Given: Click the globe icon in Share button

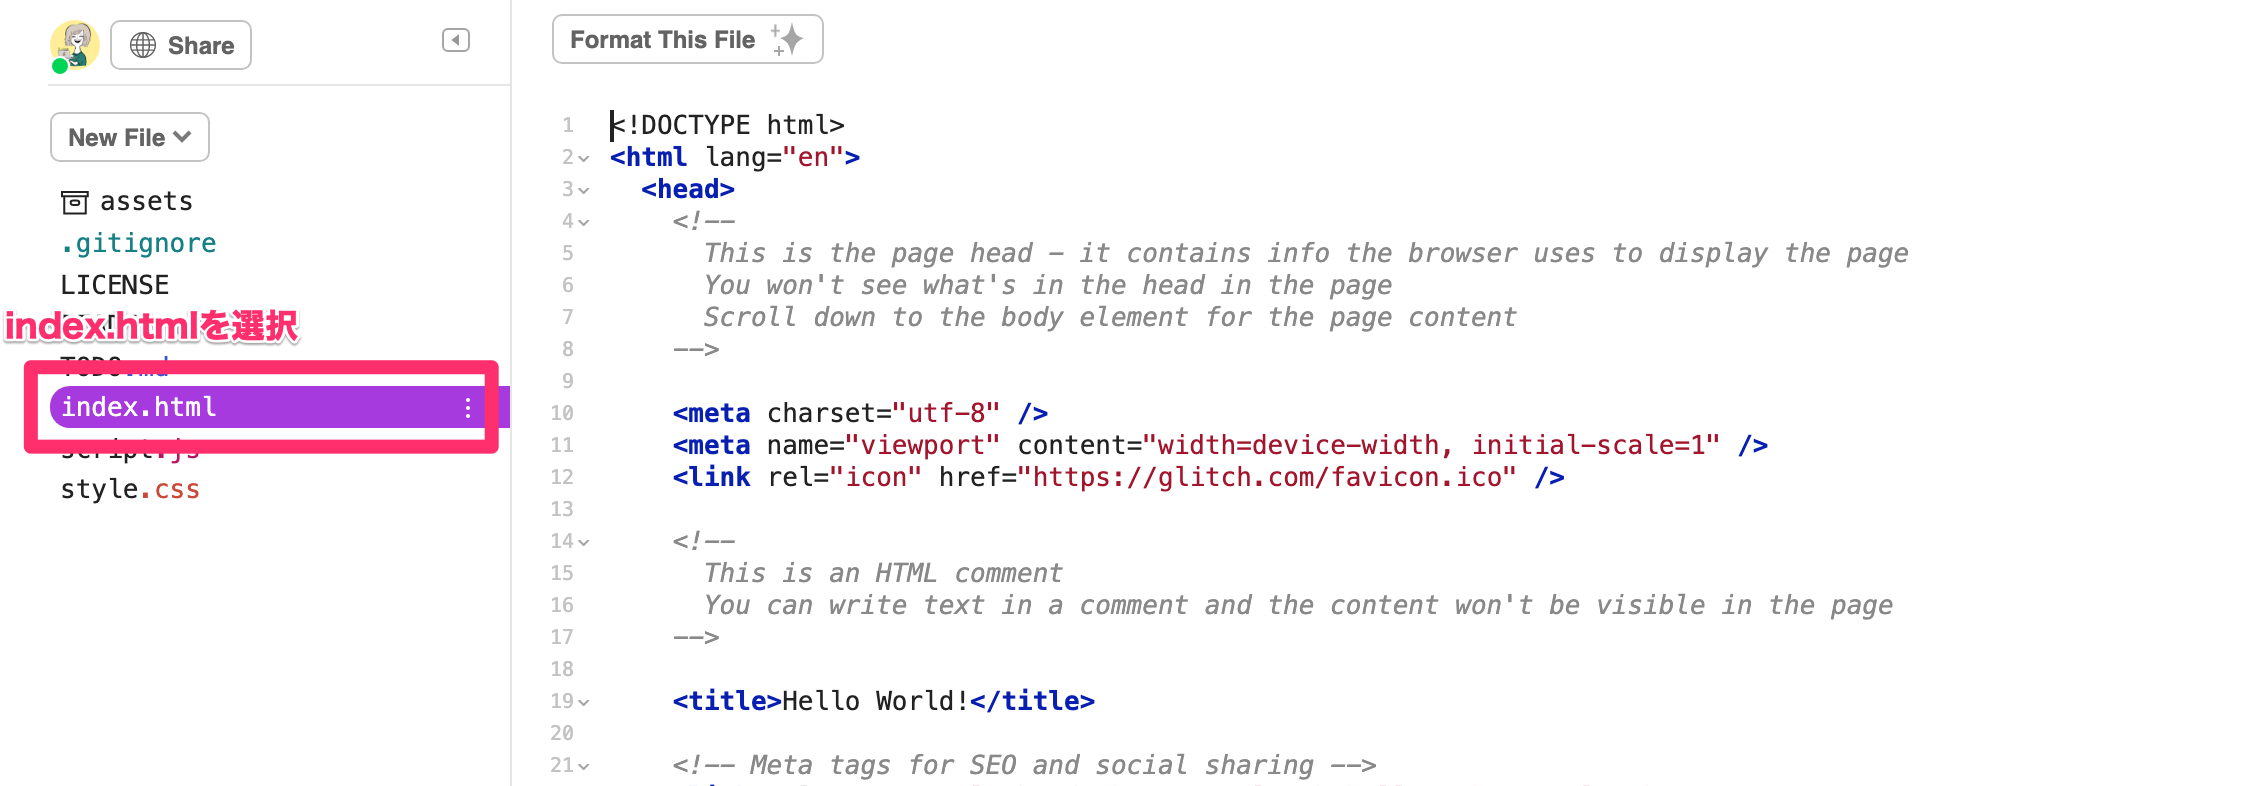Looking at the screenshot, I should (x=143, y=45).
